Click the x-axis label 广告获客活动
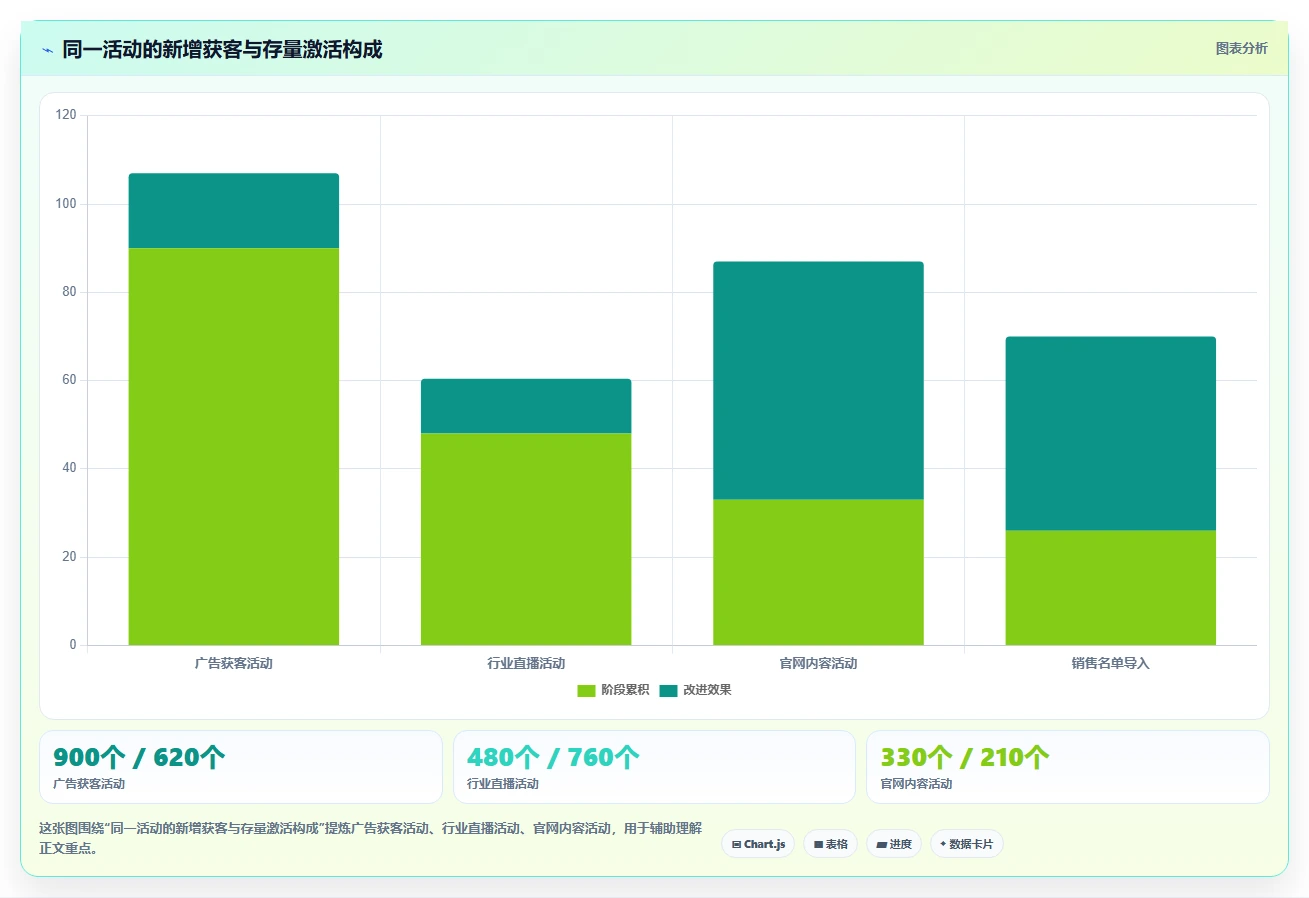Screen dimensions: 1309x898 tap(234, 664)
